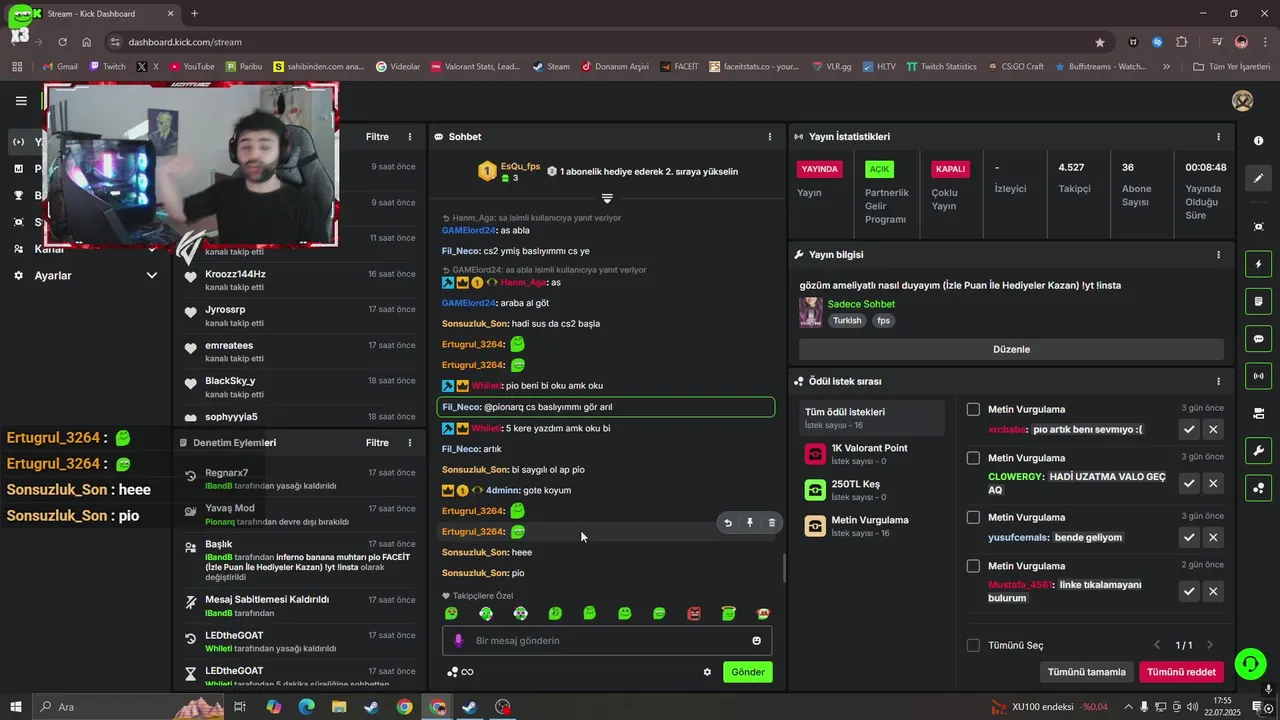The image size is (1280, 720).
Task: Click the browser address bar
Action: point(600,42)
